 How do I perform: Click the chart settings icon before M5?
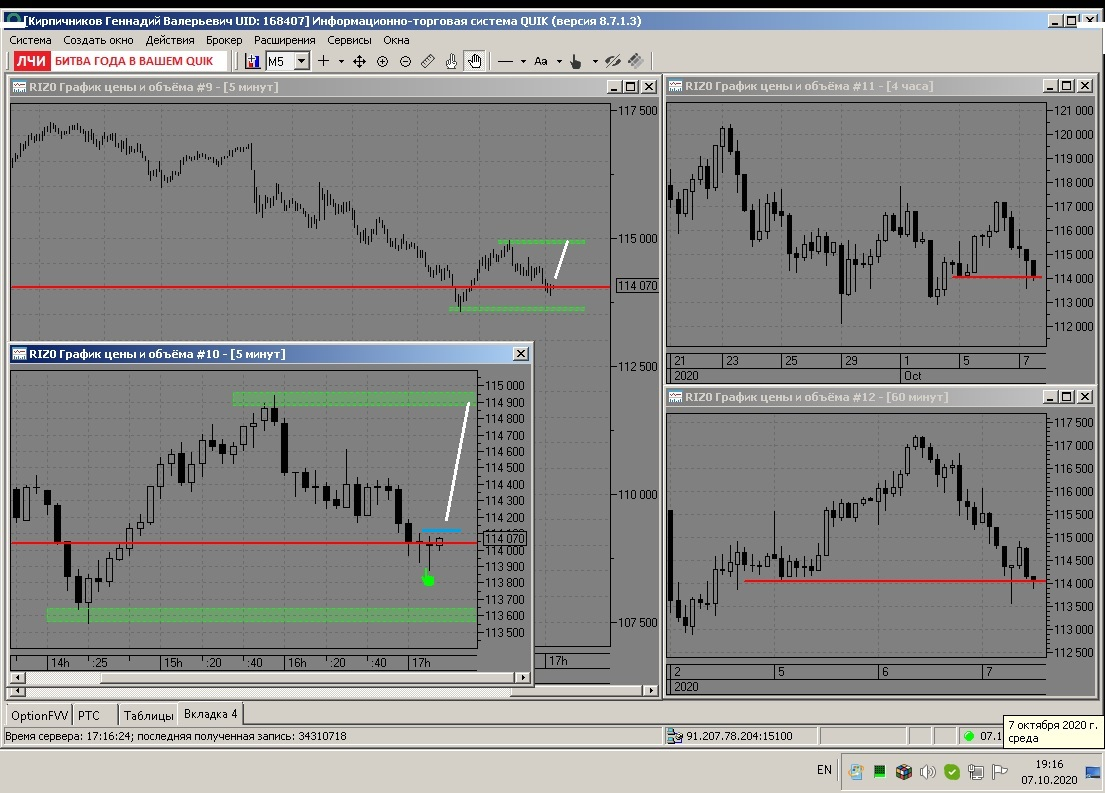coord(252,61)
